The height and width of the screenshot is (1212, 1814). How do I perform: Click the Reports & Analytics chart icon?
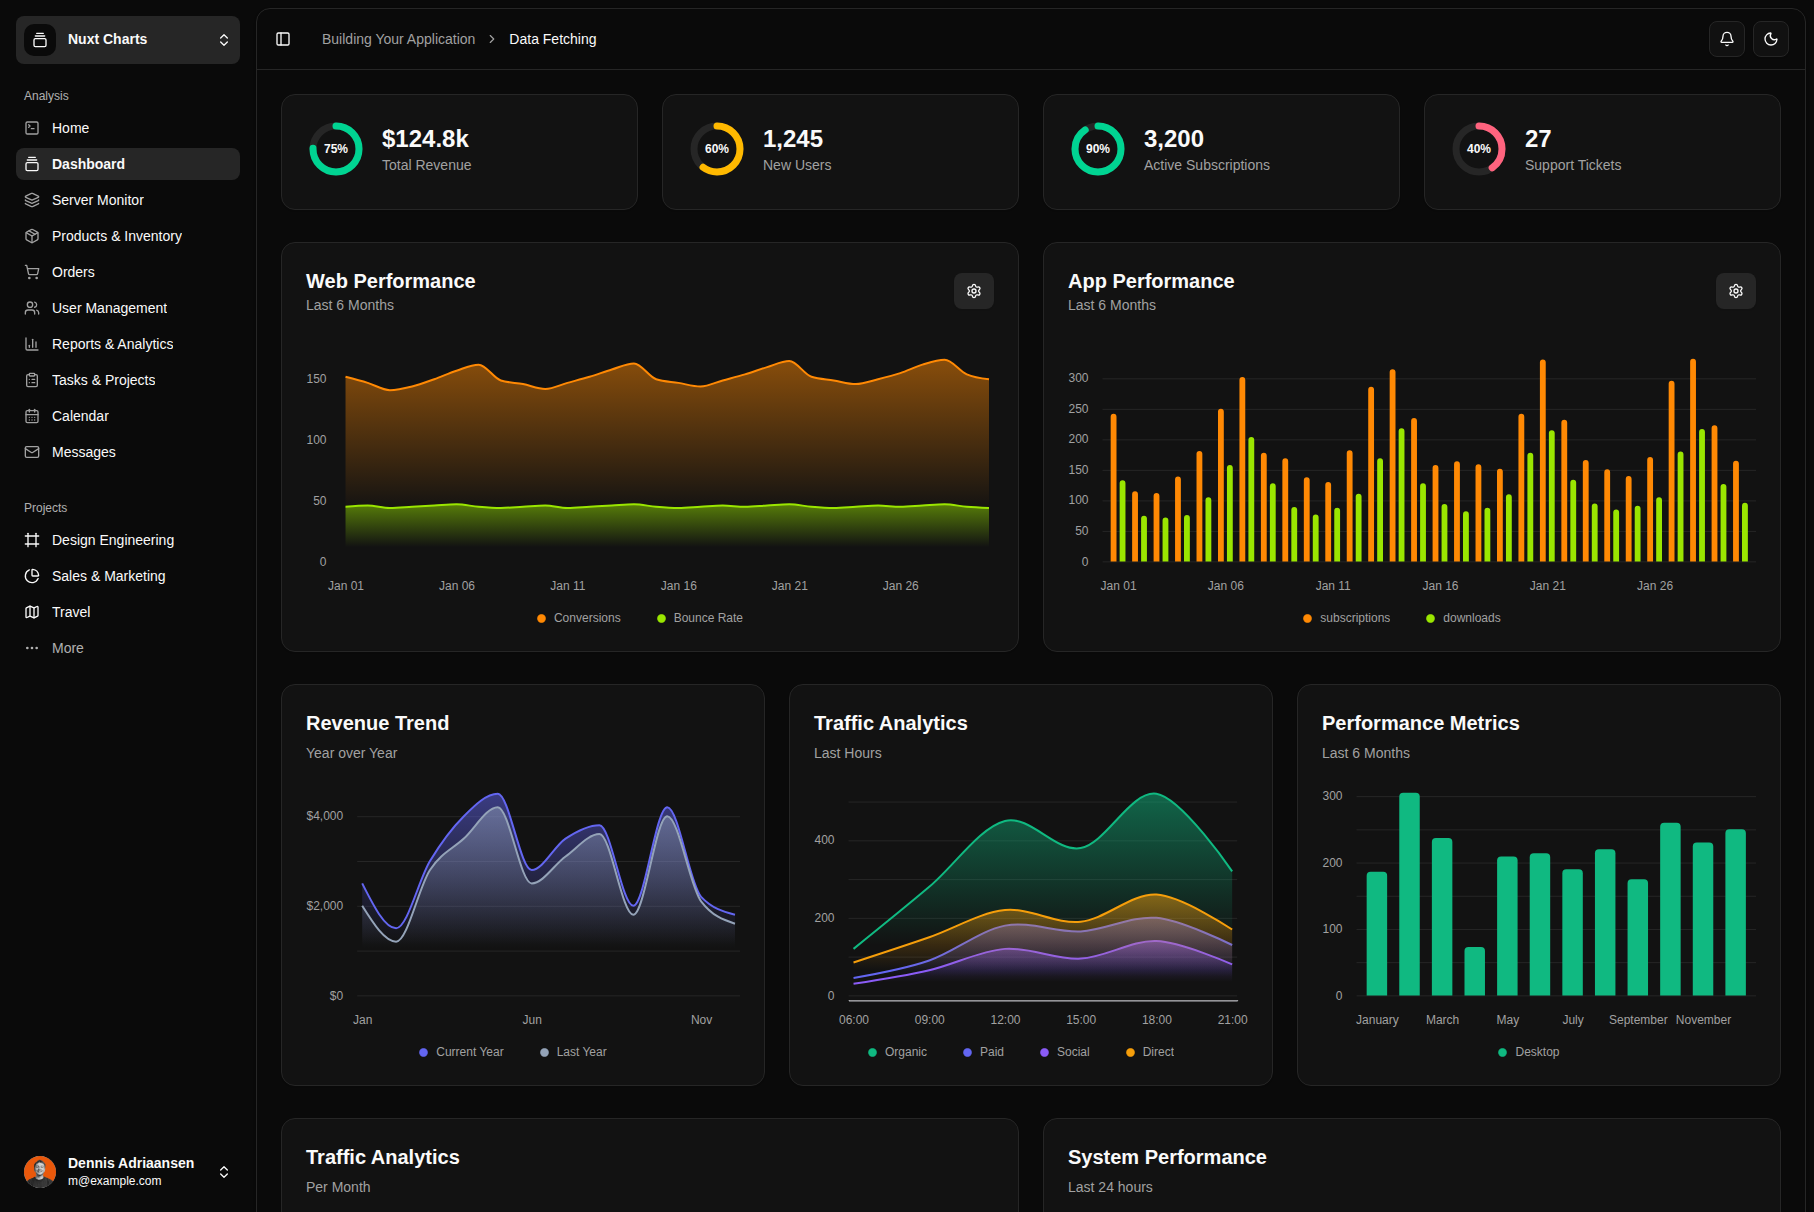coord(32,344)
